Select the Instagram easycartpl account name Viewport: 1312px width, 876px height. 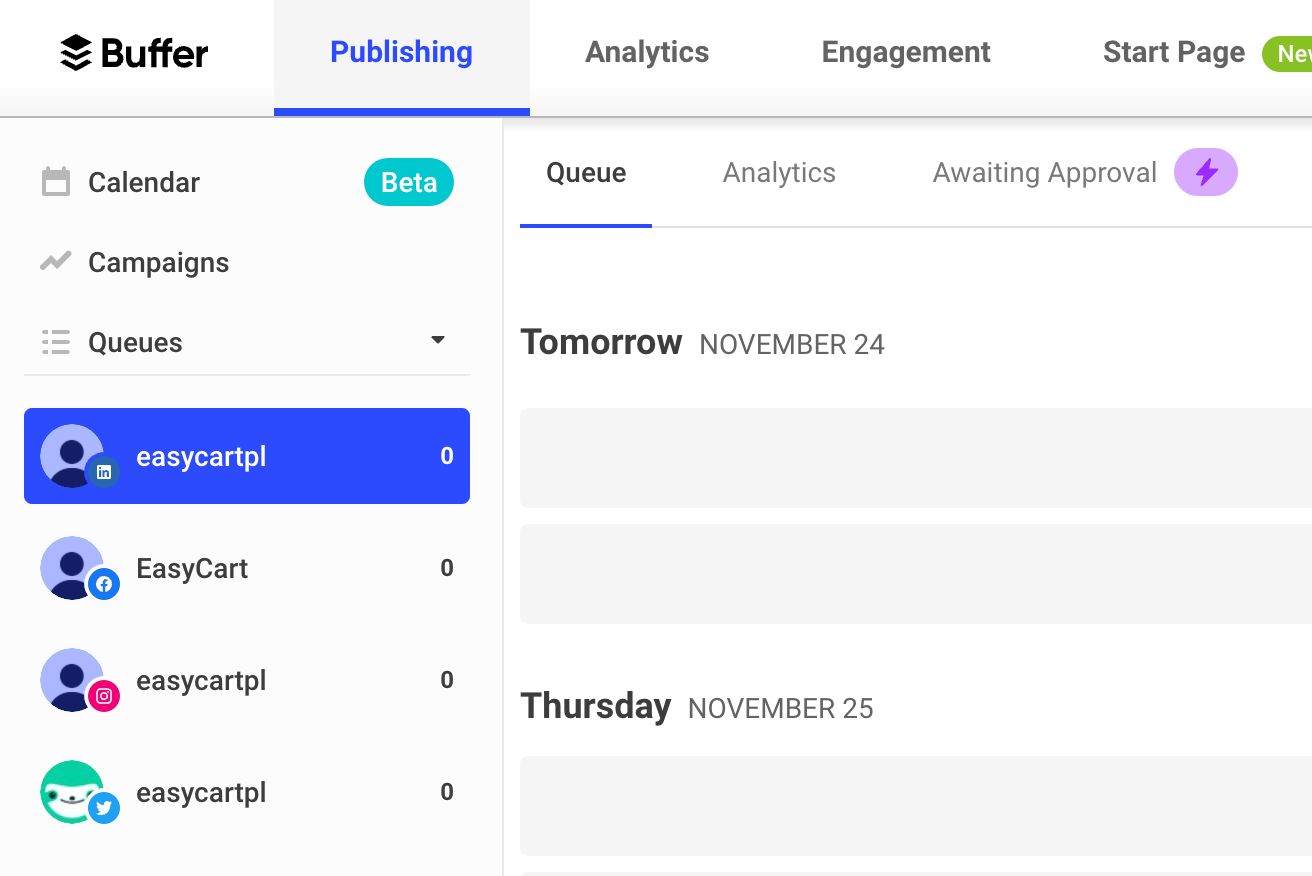[x=201, y=681]
